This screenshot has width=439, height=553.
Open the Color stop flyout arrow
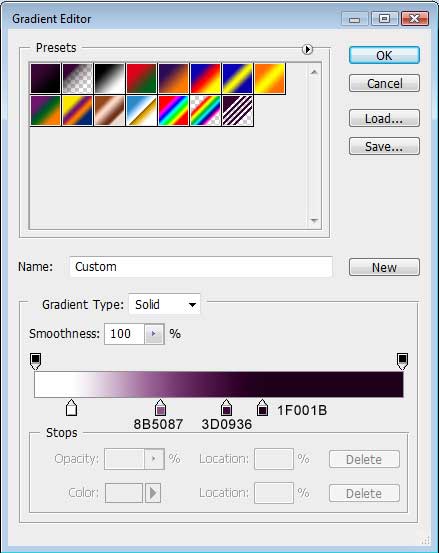pyautogui.click(x=153, y=493)
